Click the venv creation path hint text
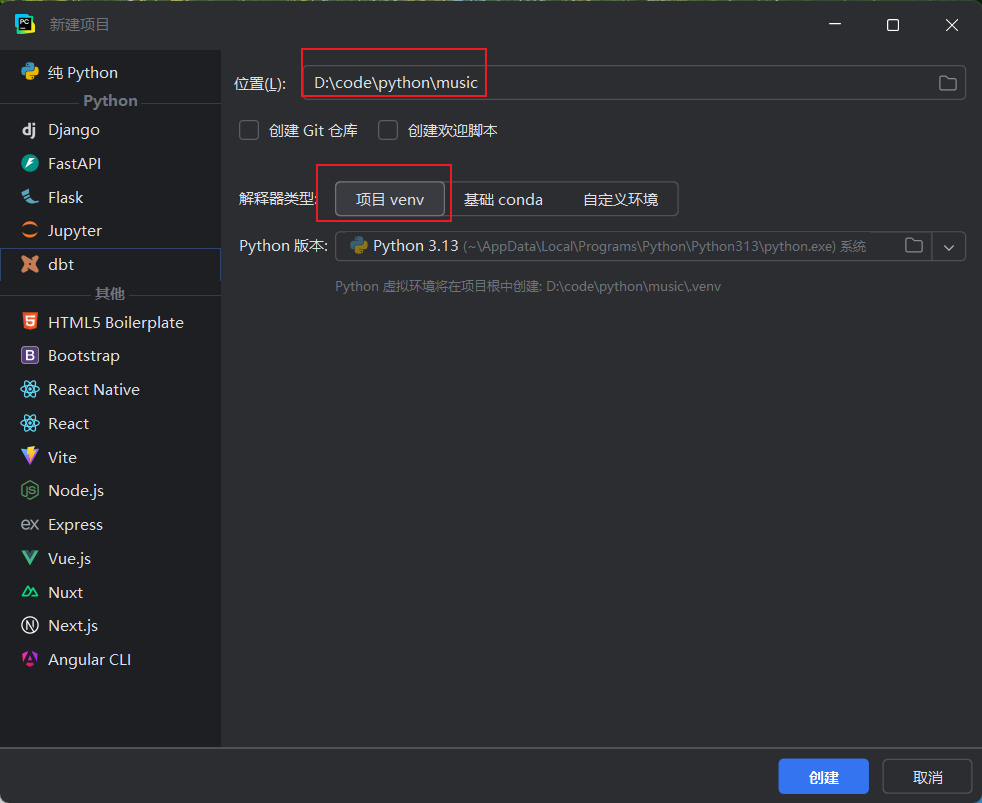This screenshot has width=982, height=803. point(527,286)
